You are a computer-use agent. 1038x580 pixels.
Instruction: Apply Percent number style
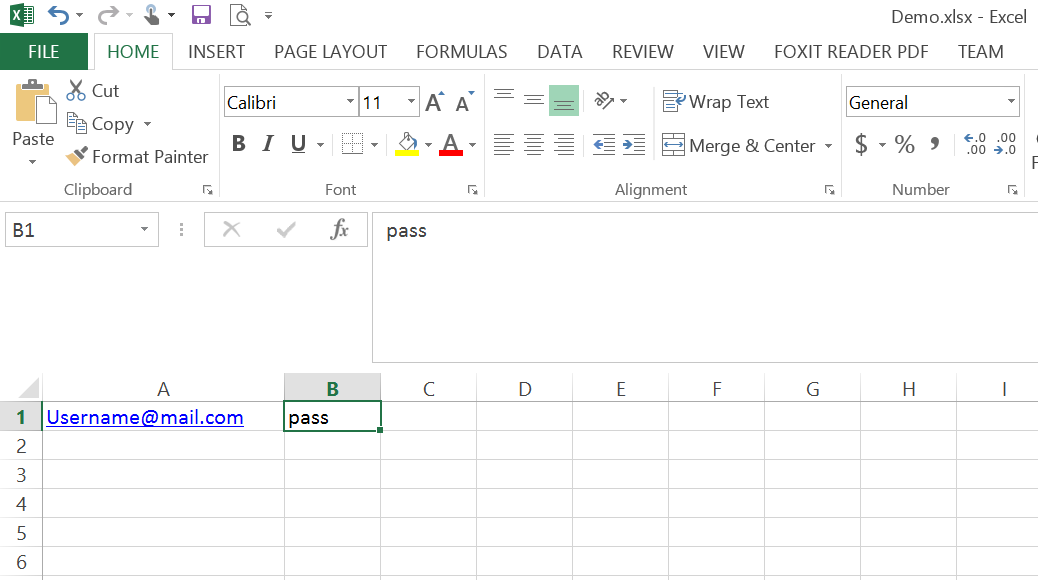coord(904,144)
